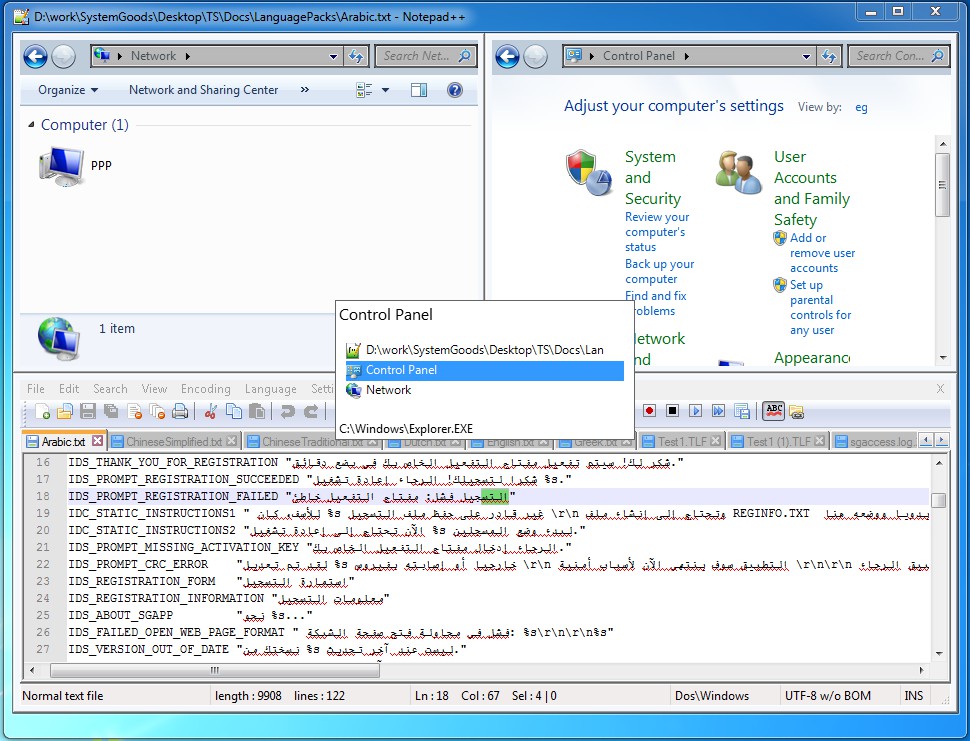This screenshot has width=970, height=741.
Task: Click refresh icon beside Control Panel address bar
Action: click(829, 56)
